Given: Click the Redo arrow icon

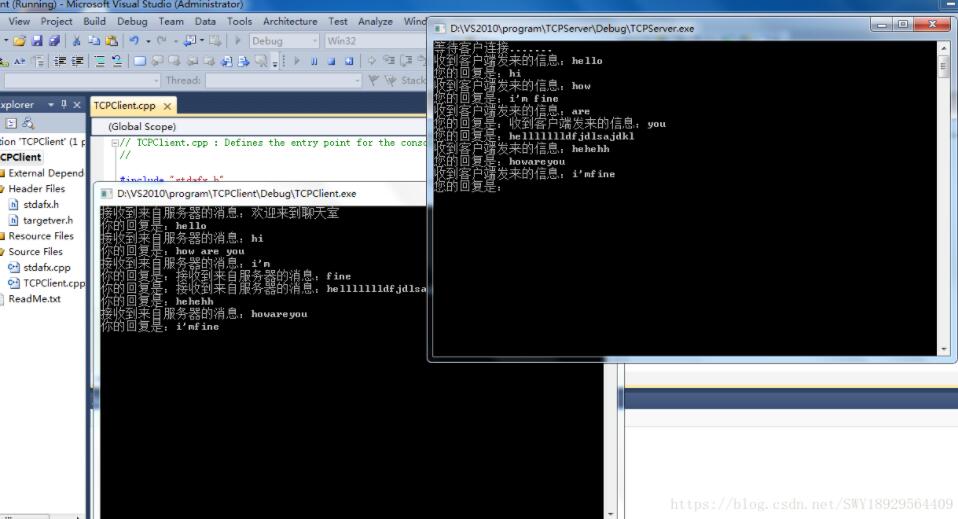Looking at the screenshot, I should click(x=161, y=41).
